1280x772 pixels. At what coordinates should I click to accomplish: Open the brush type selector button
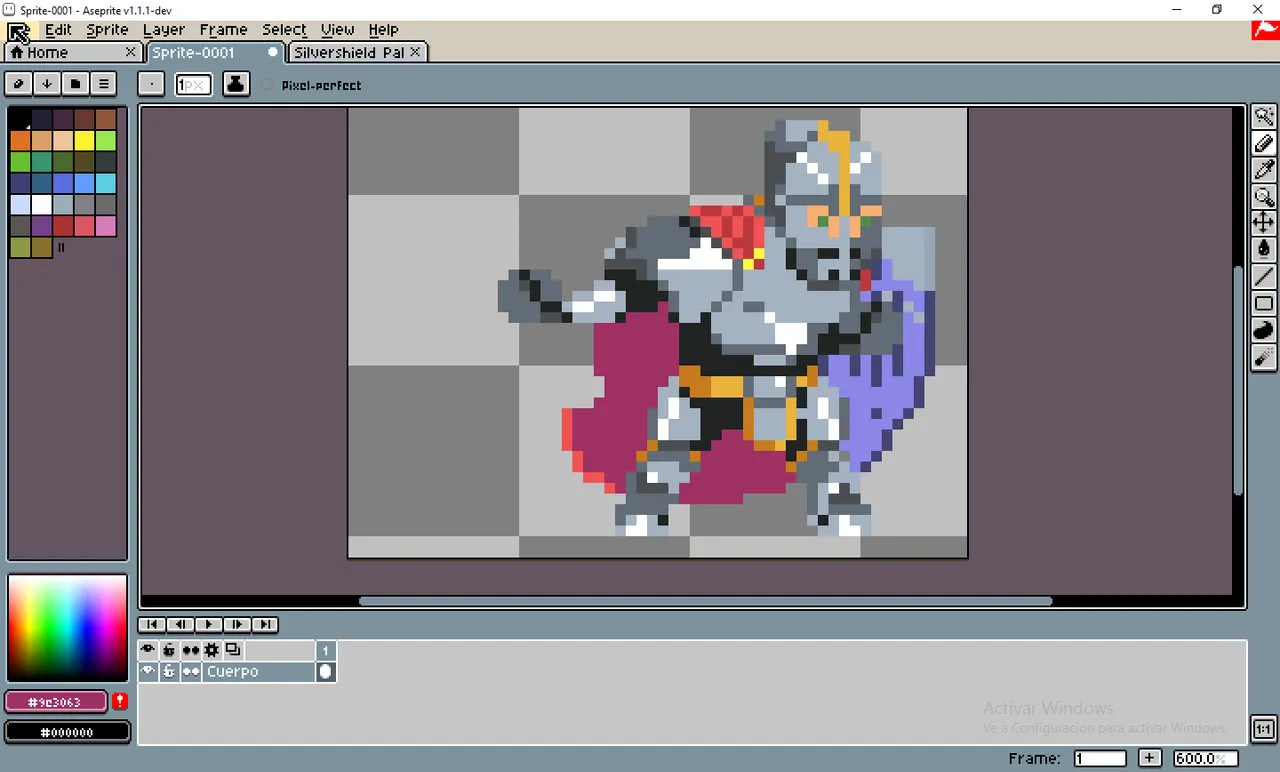click(x=151, y=84)
